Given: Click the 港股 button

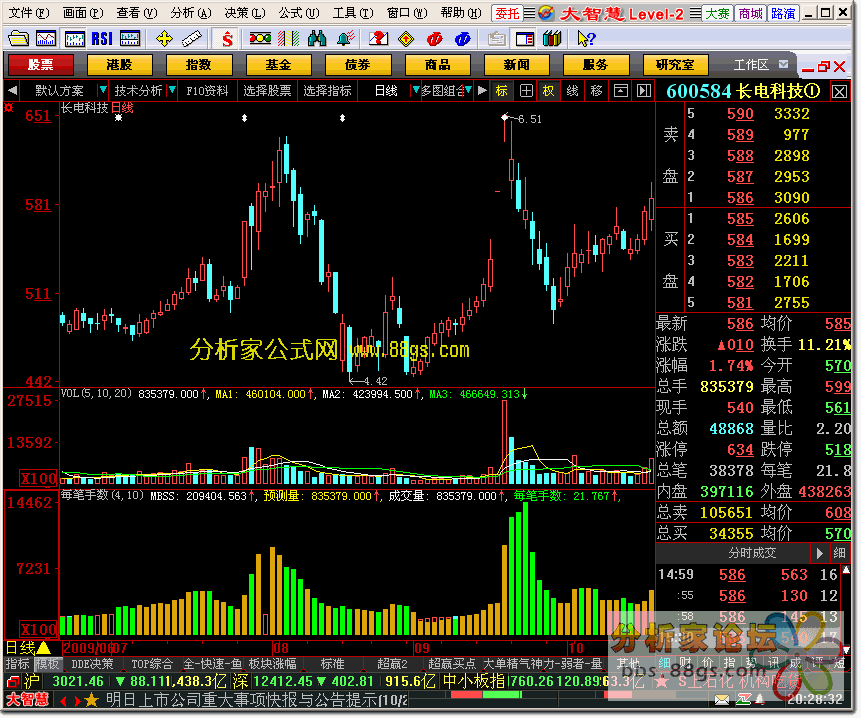Looking at the screenshot, I should (x=120, y=65).
